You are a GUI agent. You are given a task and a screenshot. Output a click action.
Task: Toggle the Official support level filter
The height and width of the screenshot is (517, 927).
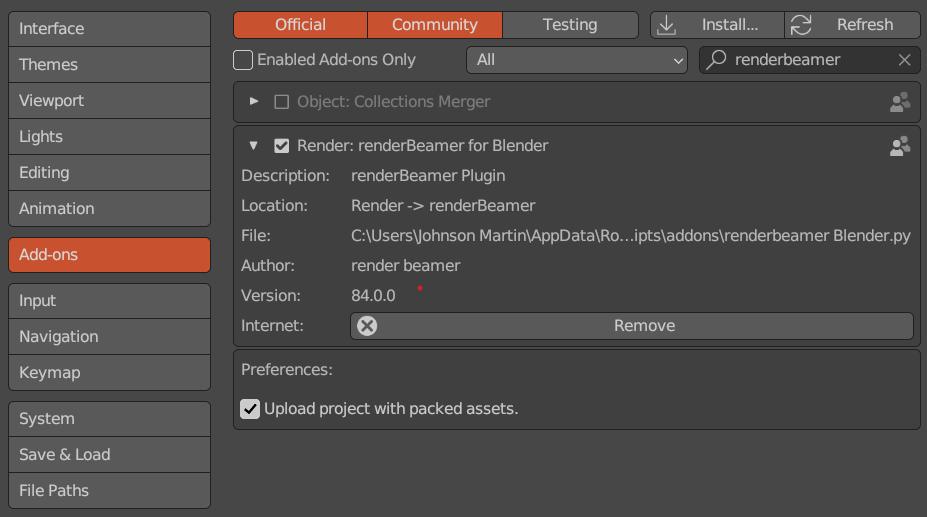coord(300,25)
